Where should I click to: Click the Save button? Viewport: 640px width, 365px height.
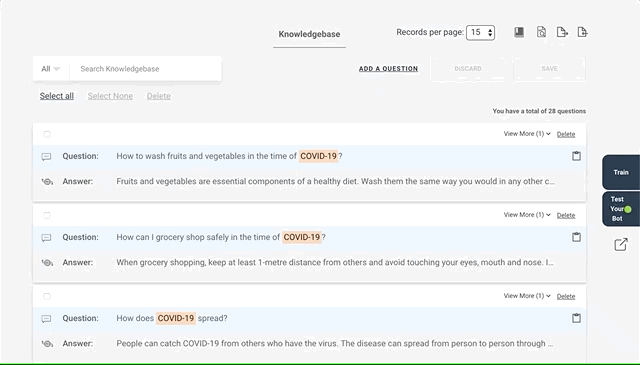[x=549, y=69]
